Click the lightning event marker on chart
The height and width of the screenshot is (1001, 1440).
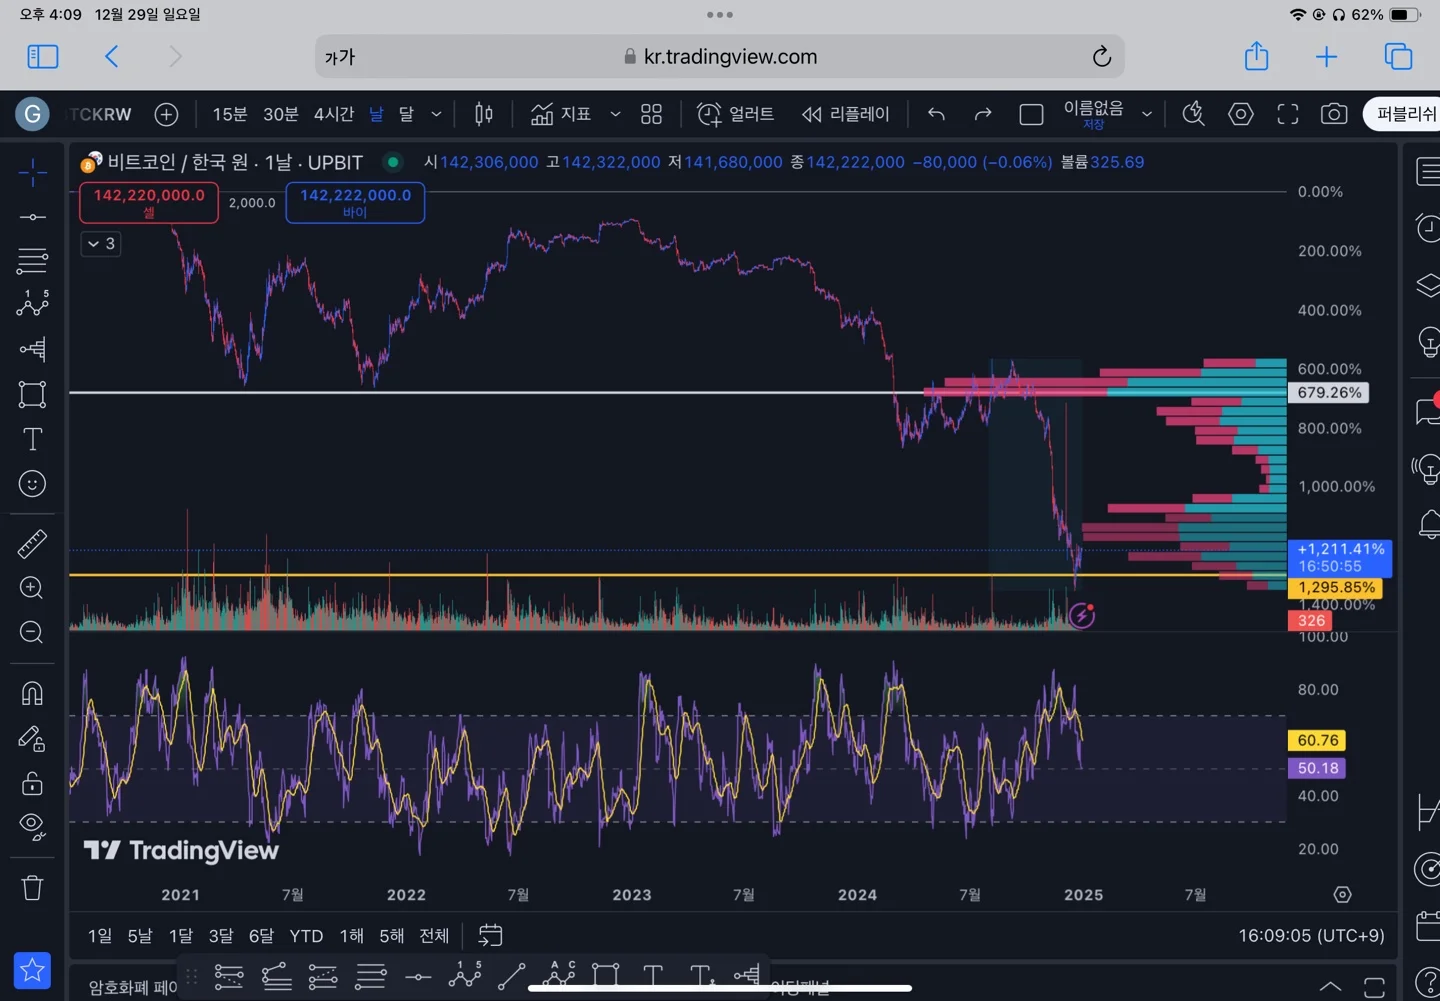(x=1082, y=615)
